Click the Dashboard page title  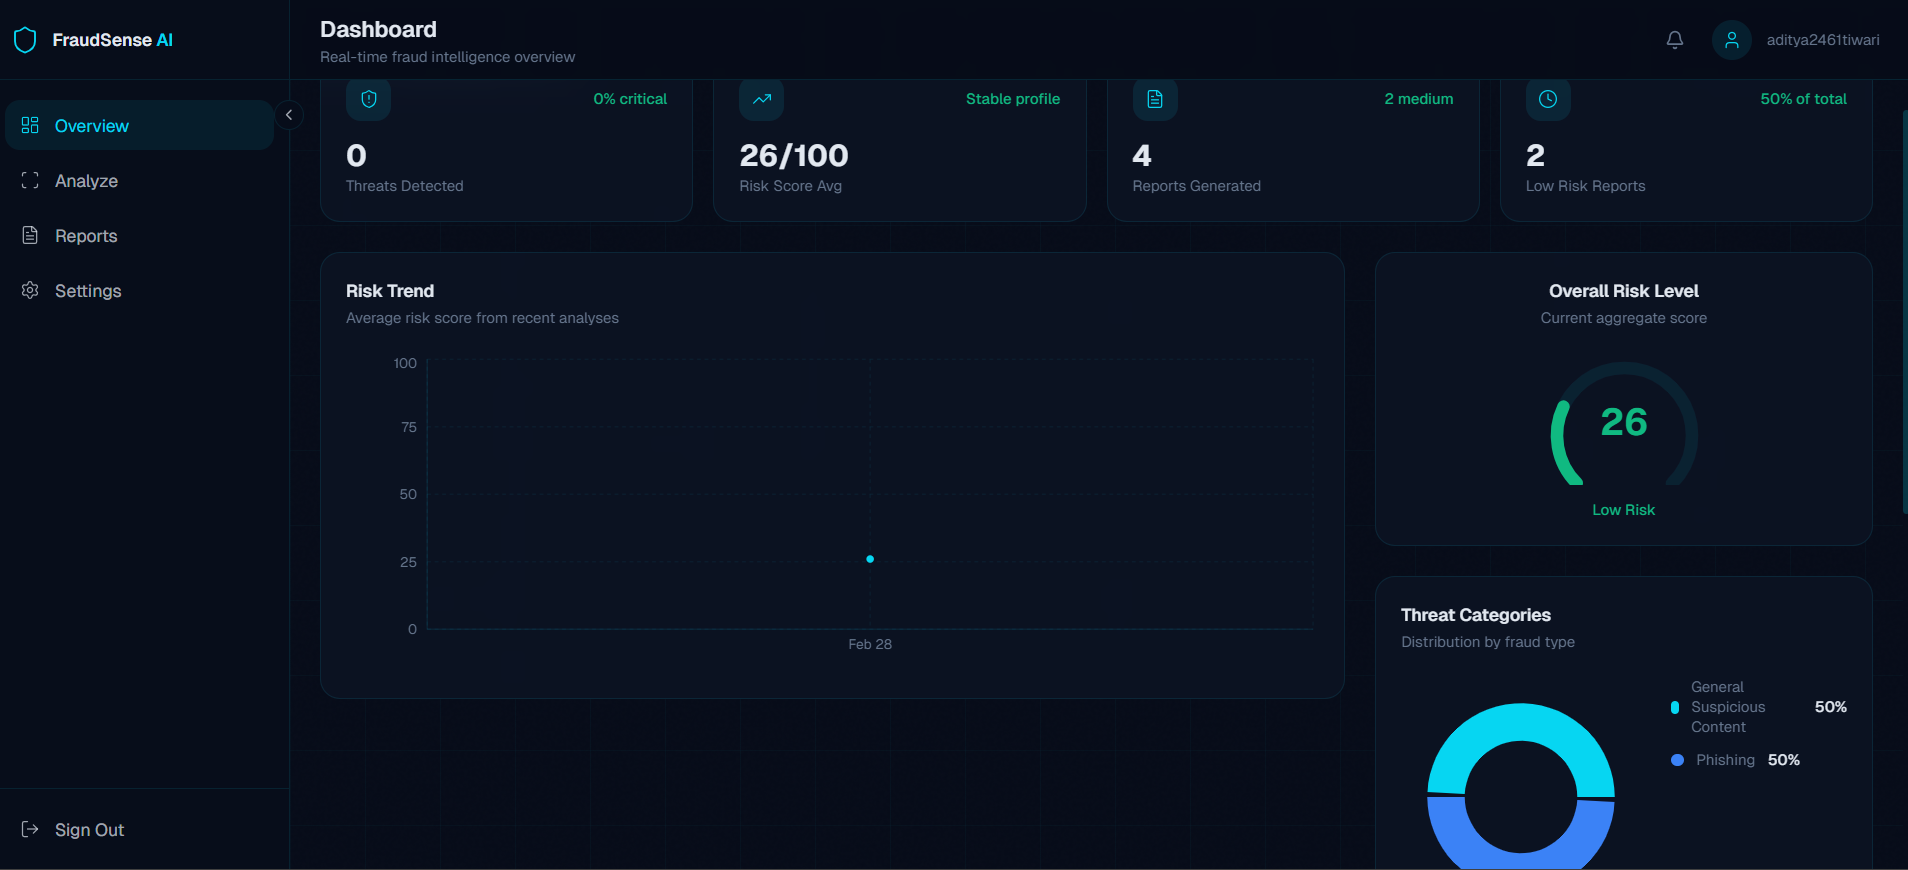coord(378,29)
